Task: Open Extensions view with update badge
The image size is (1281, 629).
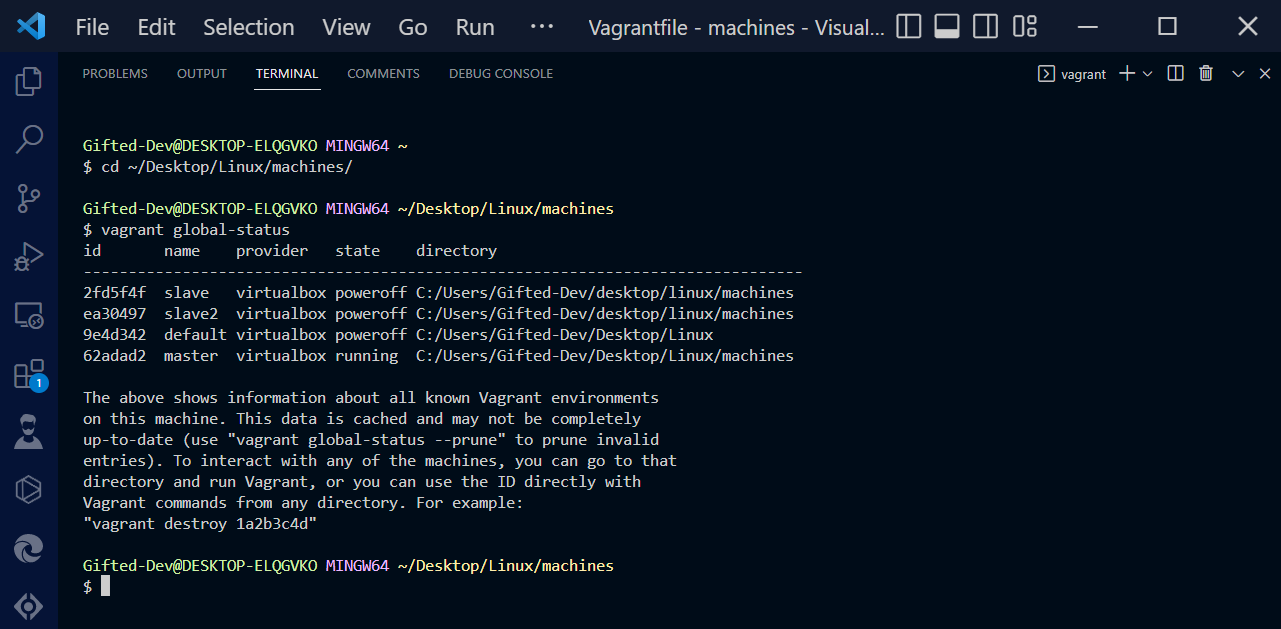Action: [29, 375]
